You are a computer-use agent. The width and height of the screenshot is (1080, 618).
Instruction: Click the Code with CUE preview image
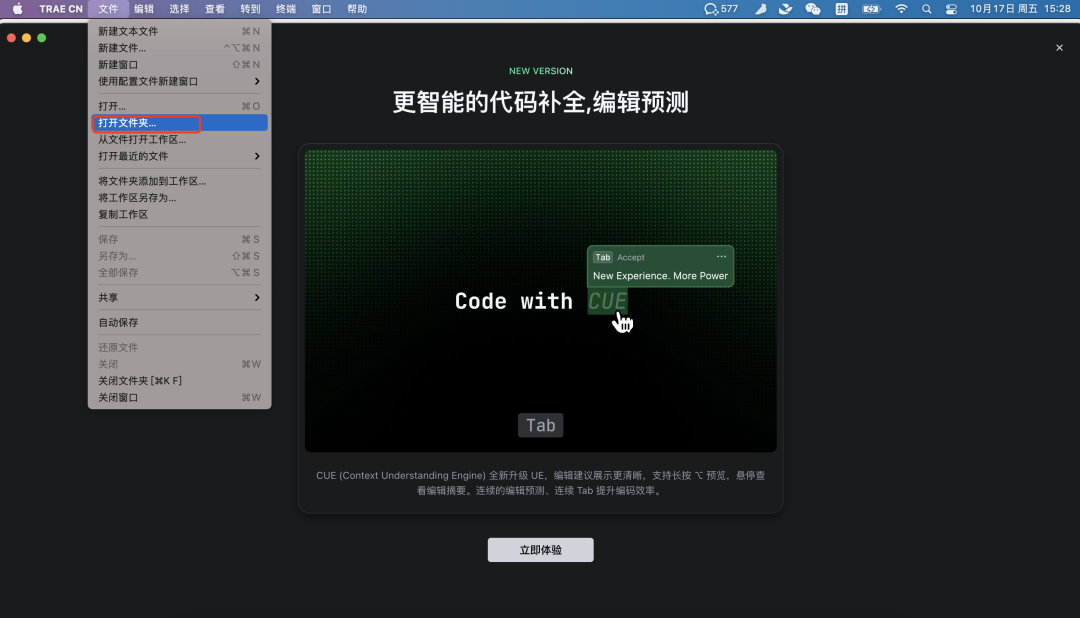pyautogui.click(x=541, y=301)
